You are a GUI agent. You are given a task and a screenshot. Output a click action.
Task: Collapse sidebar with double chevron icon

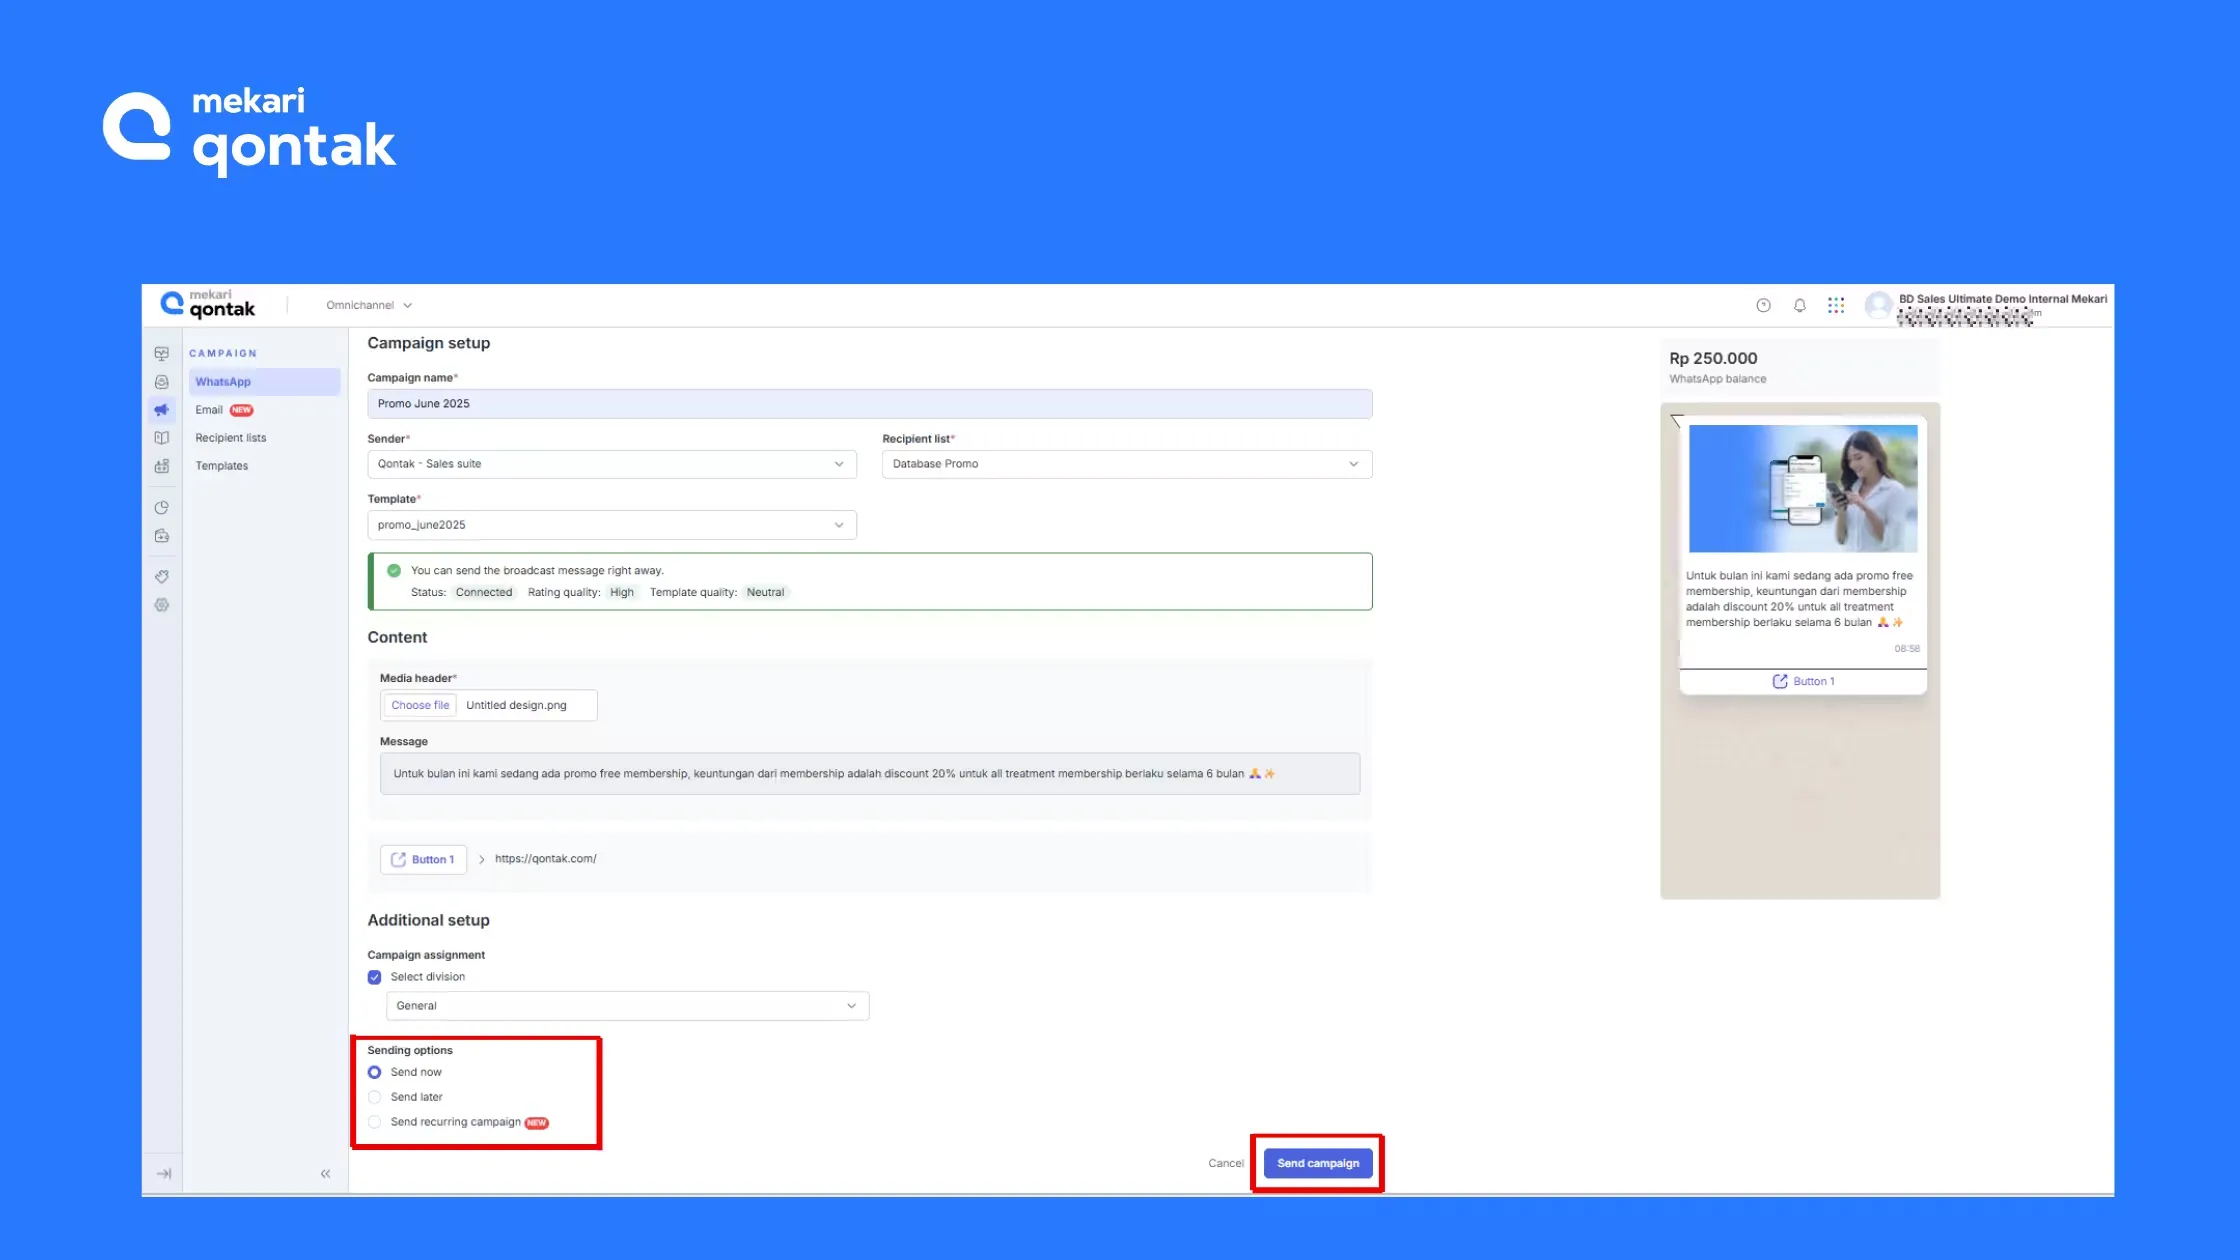pyautogui.click(x=325, y=1174)
